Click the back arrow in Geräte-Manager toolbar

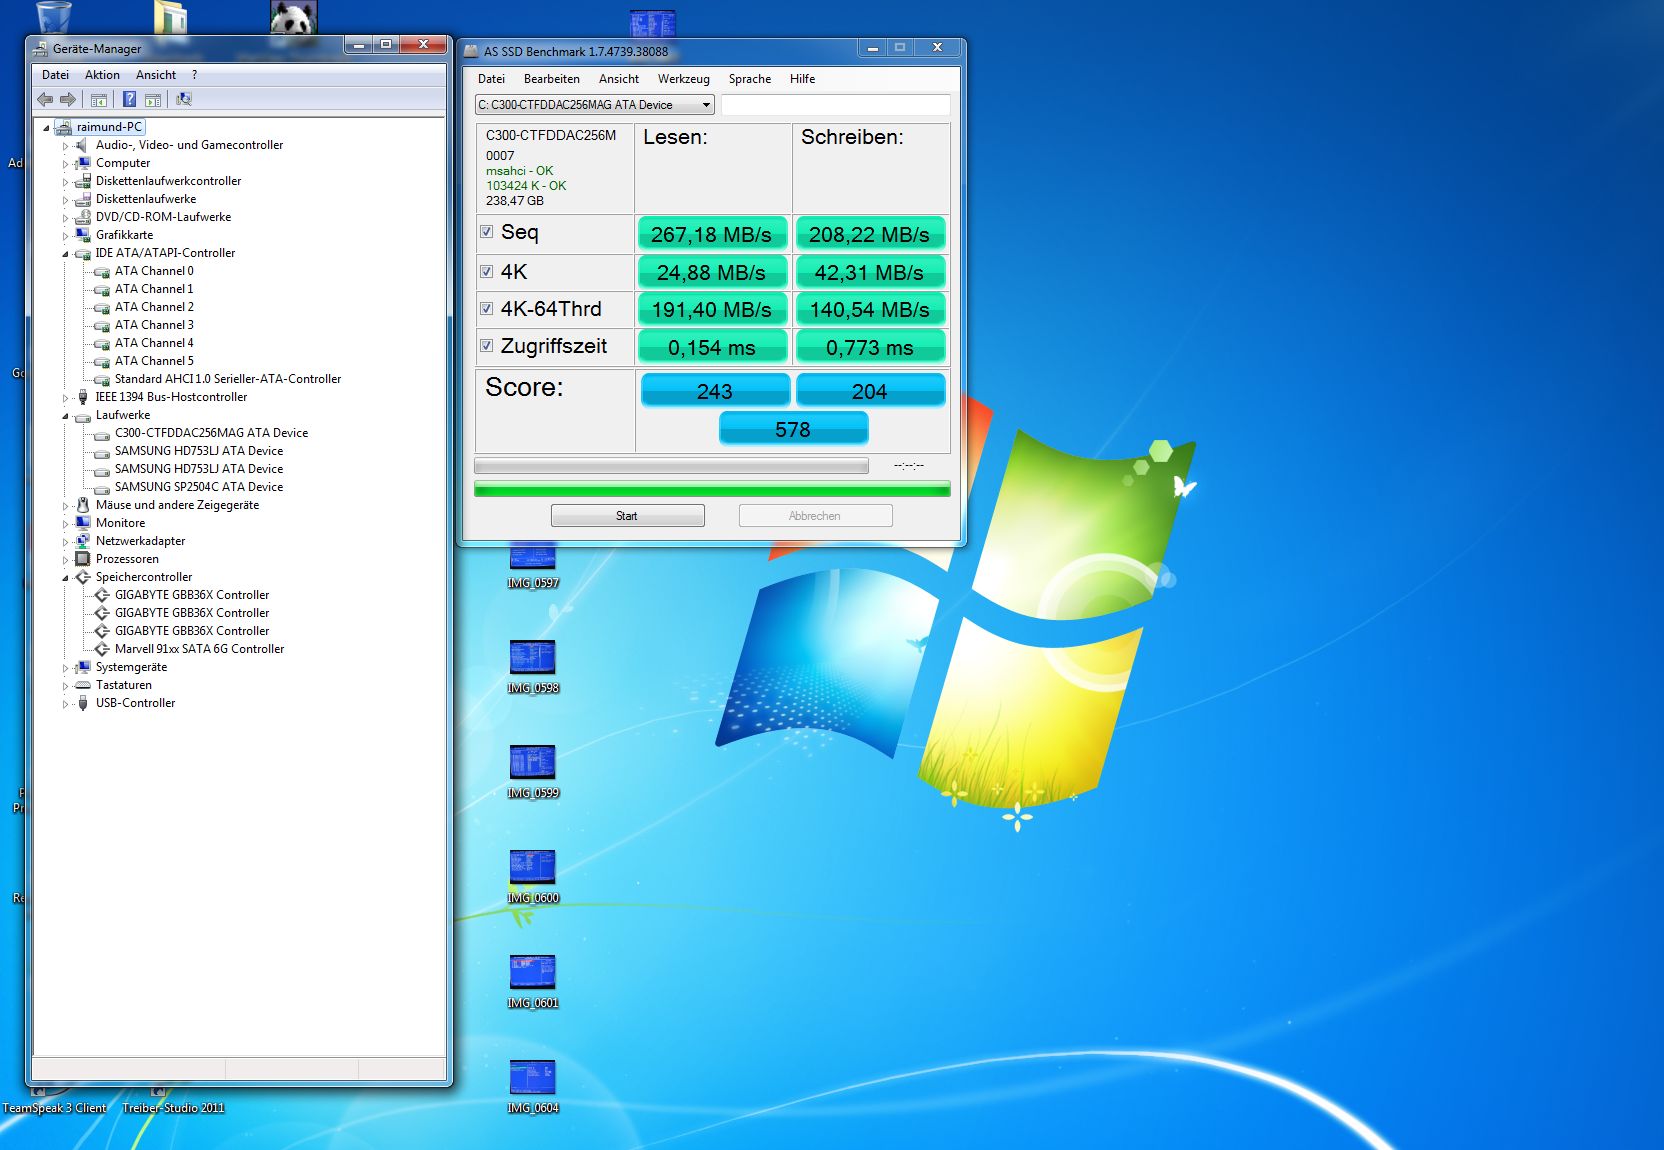coord(45,99)
